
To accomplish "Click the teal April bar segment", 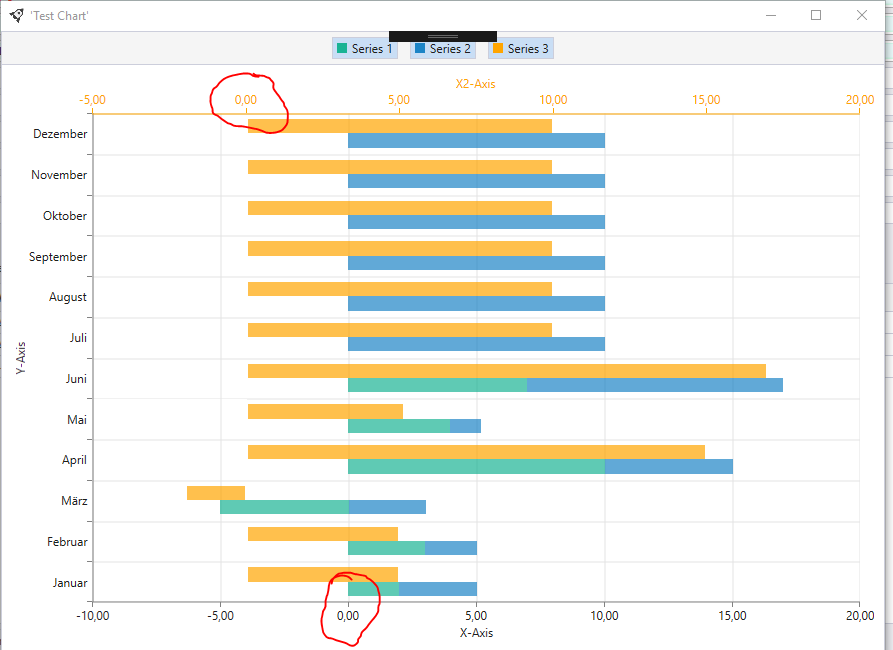I will pos(476,467).
